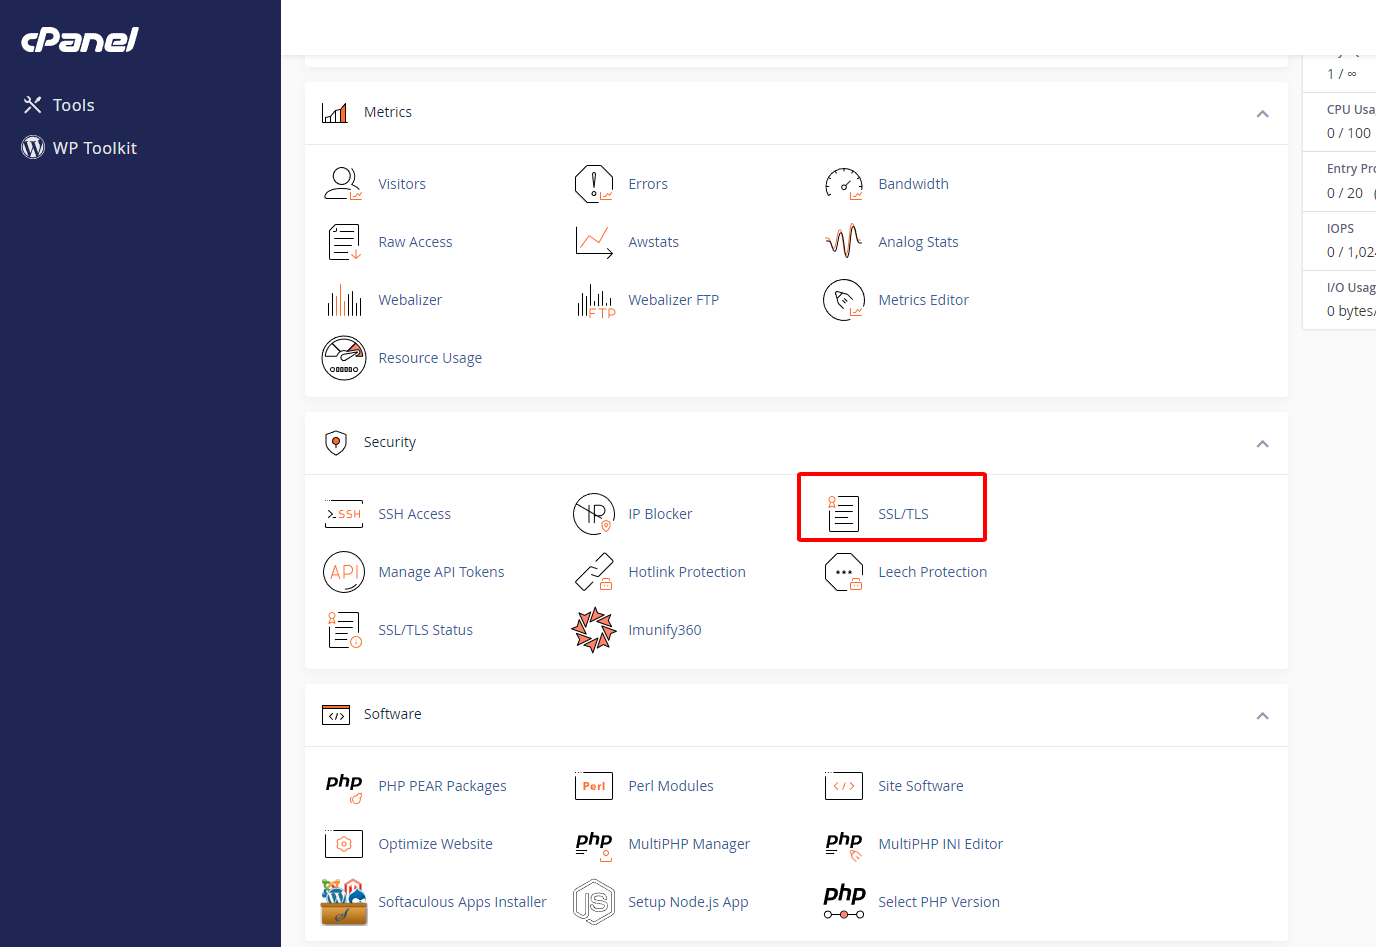Collapse the Metrics section
1376x947 pixels.
[x=1262, y=114]
